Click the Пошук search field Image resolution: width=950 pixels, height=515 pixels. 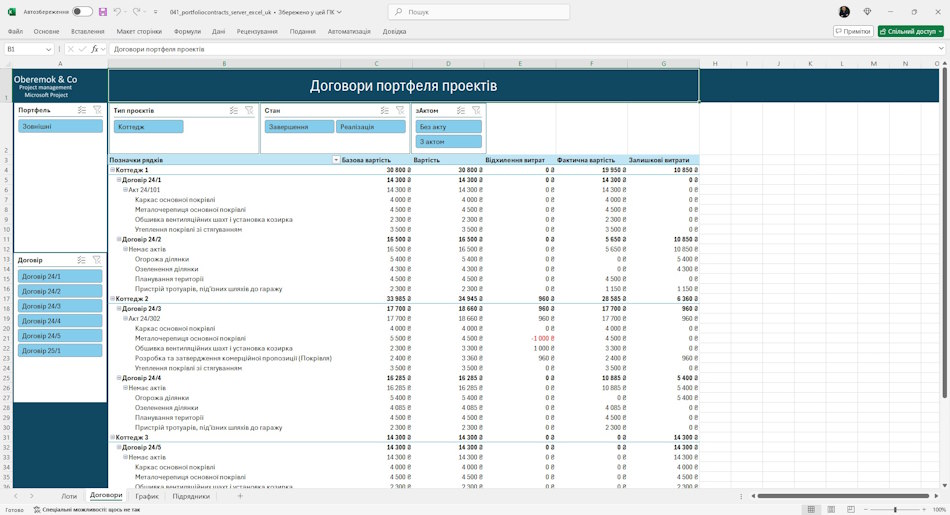click(x=479, y=12)
